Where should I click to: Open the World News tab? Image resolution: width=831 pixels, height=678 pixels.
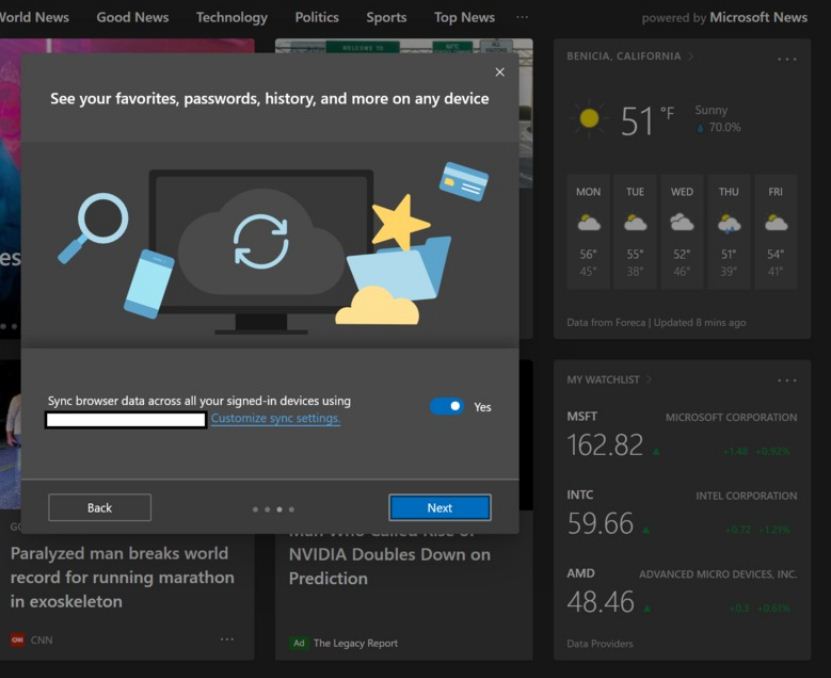[33, 17]
